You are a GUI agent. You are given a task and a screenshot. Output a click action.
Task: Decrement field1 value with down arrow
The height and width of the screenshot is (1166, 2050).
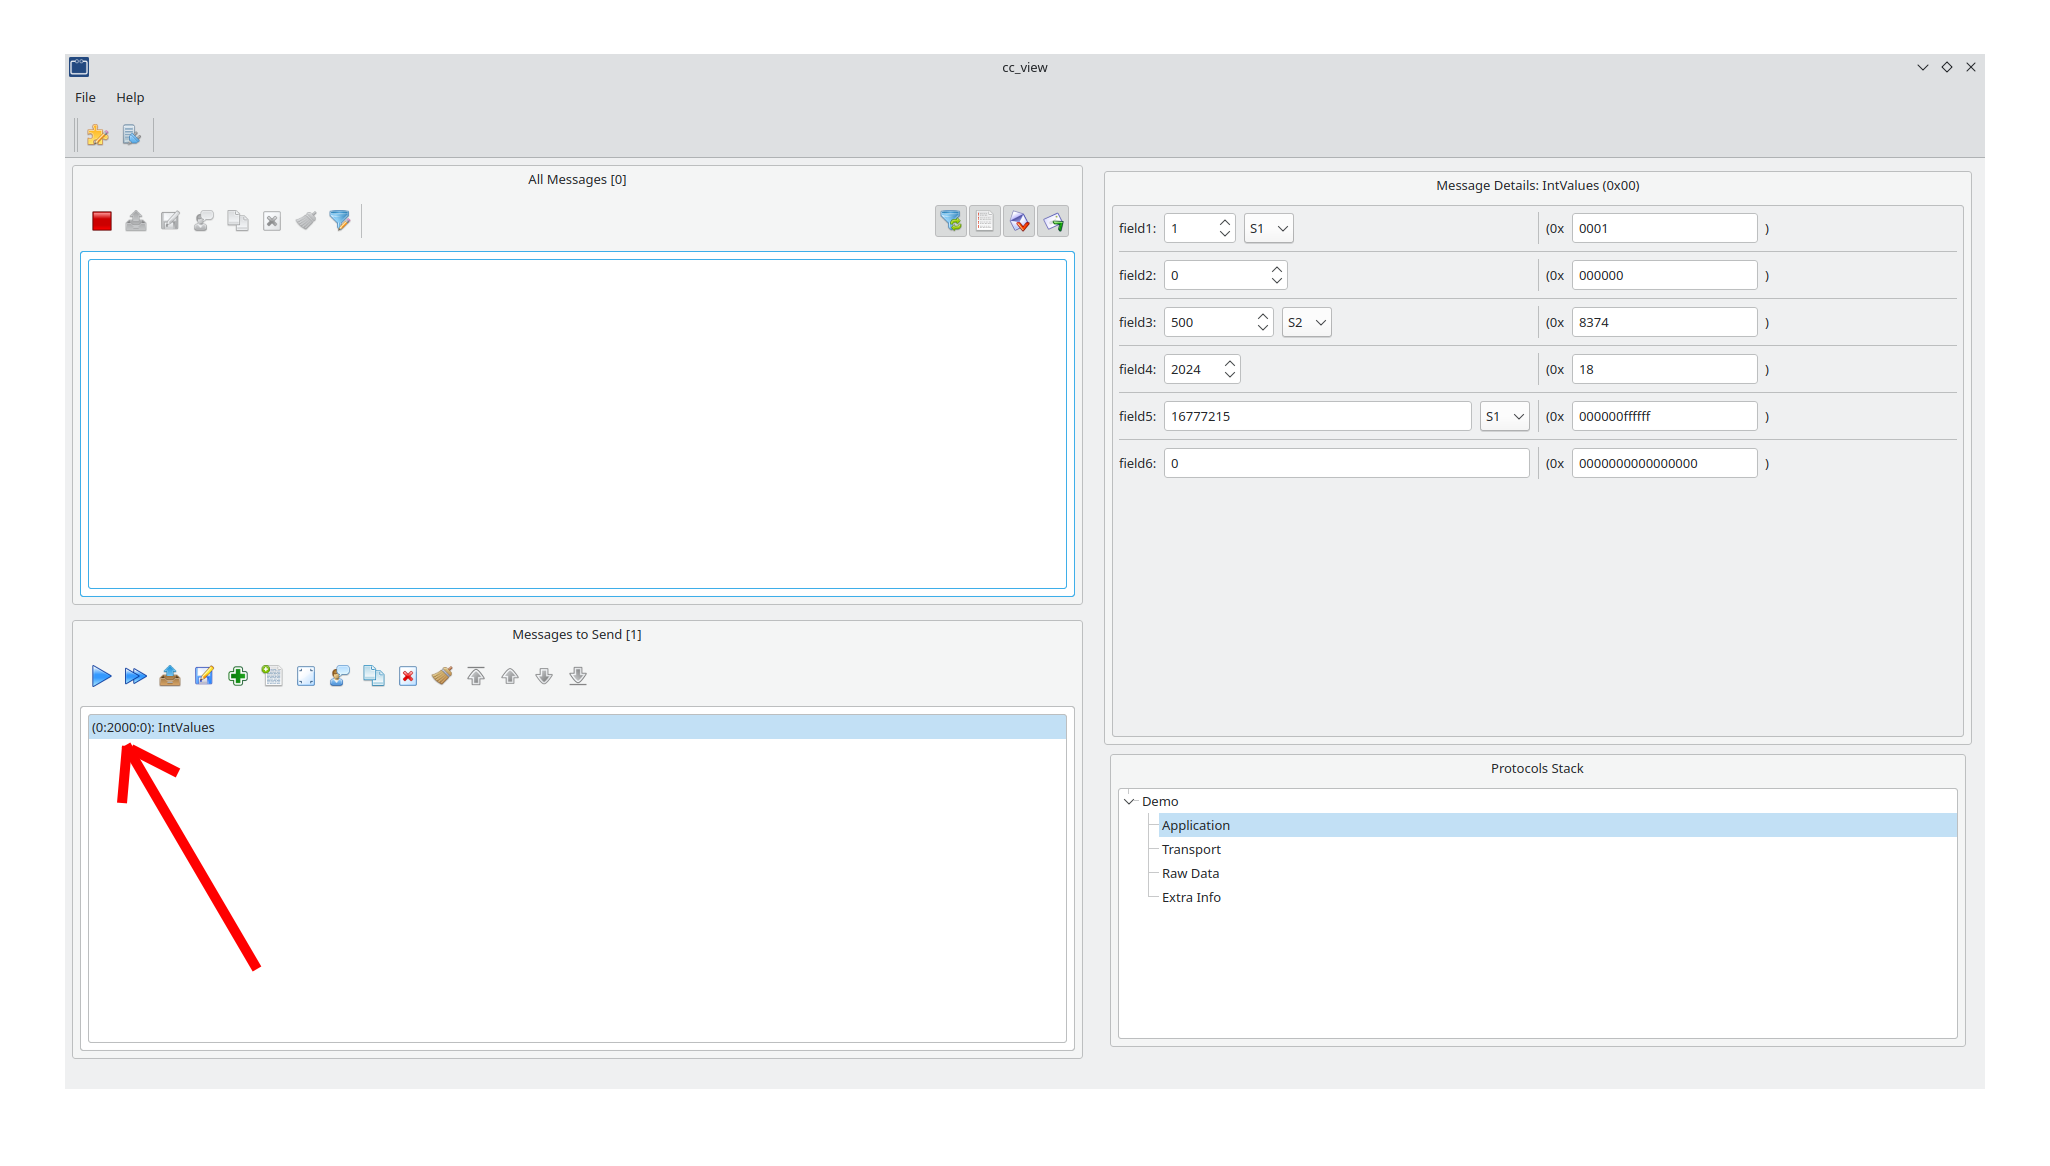1225,234
